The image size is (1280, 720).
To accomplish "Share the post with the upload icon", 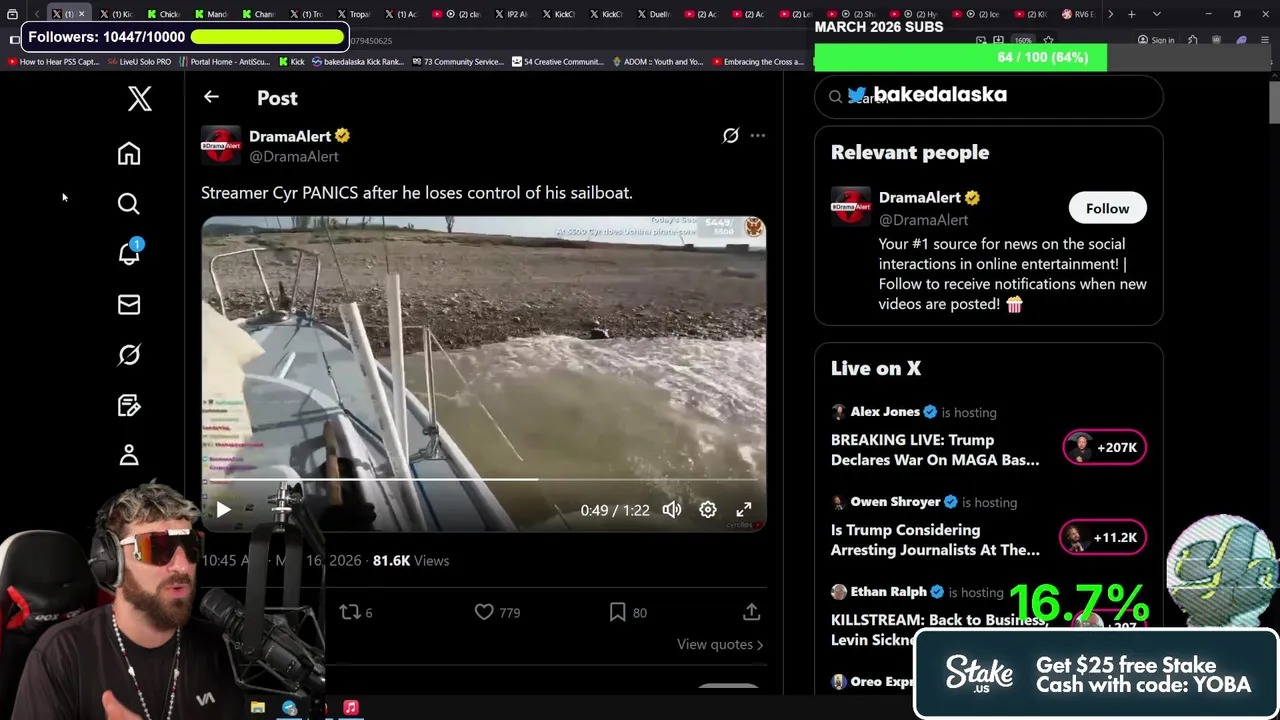I will (751, 612).
